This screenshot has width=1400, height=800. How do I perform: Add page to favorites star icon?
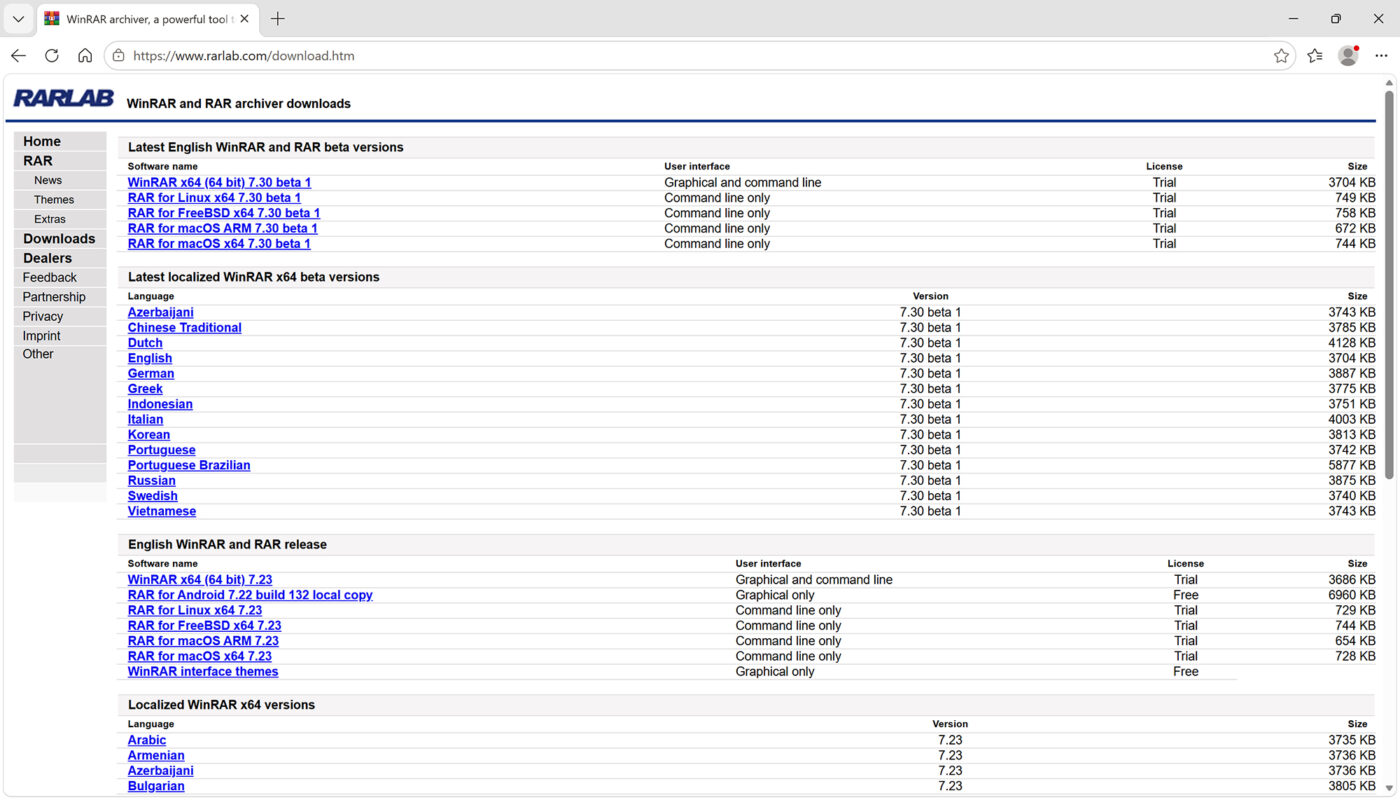[x=1281, y=56]
